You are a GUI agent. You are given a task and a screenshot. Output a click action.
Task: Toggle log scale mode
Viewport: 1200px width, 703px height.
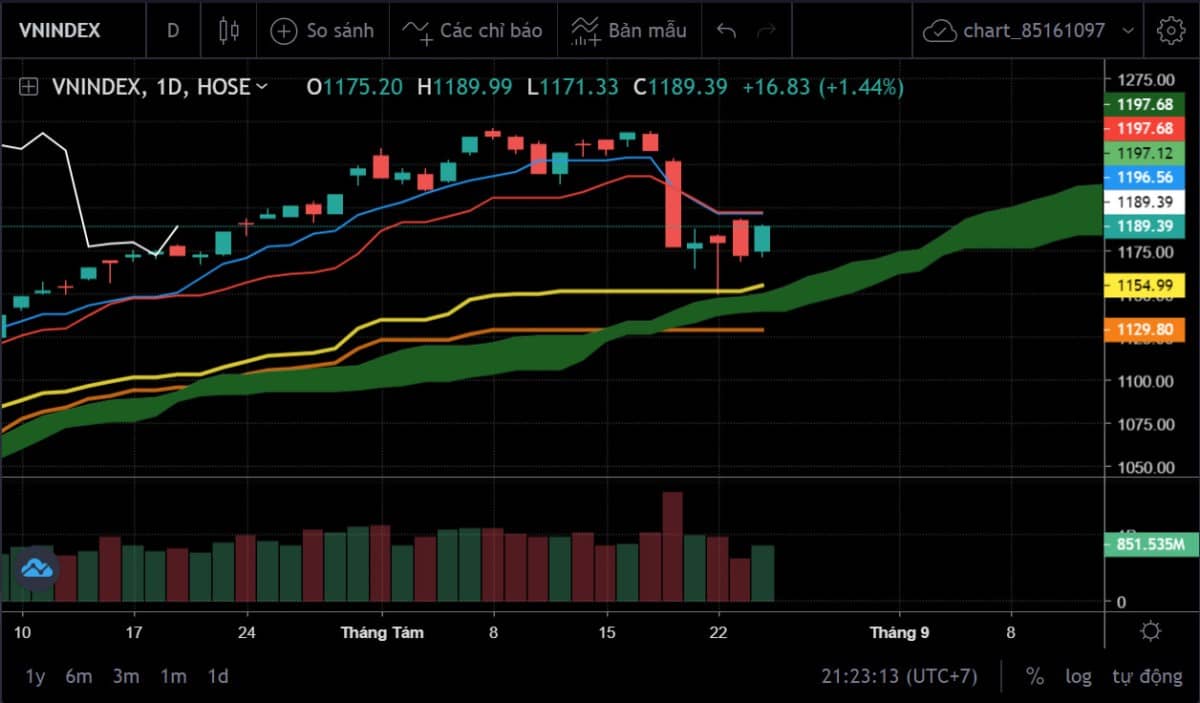coord(1078,677)
